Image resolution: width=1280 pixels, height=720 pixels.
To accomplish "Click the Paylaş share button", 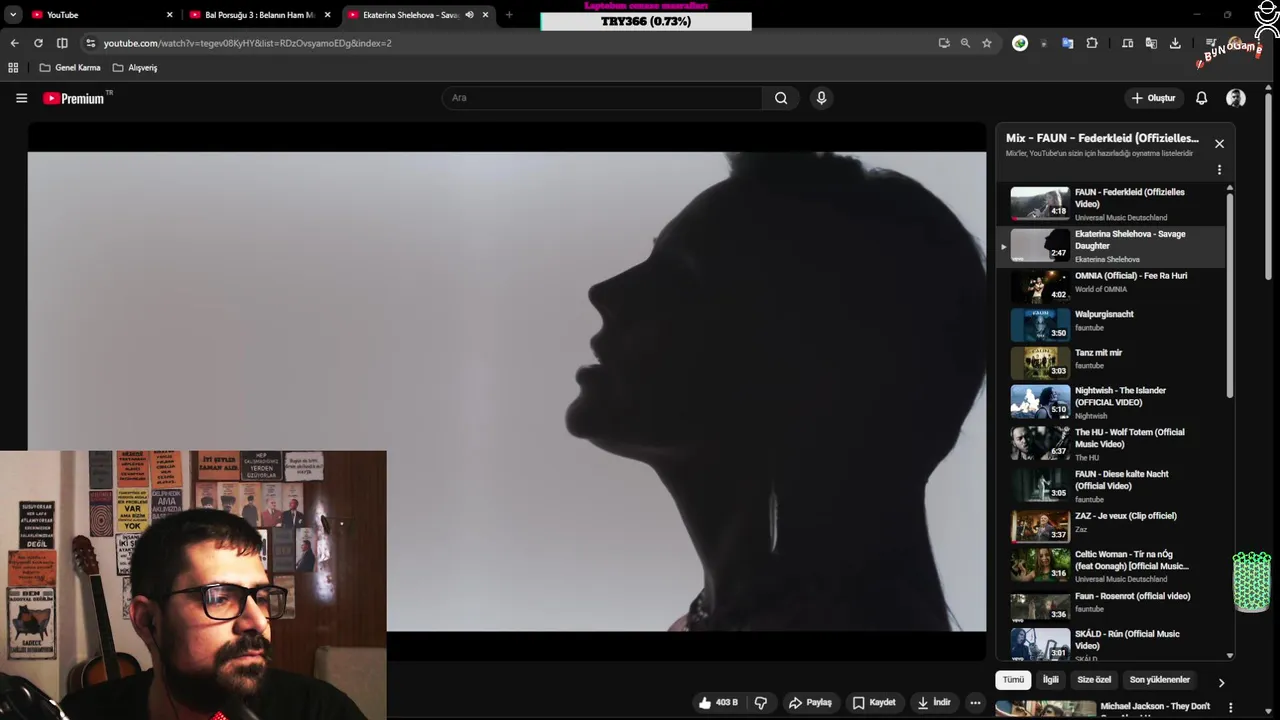I will click(810, 703).
